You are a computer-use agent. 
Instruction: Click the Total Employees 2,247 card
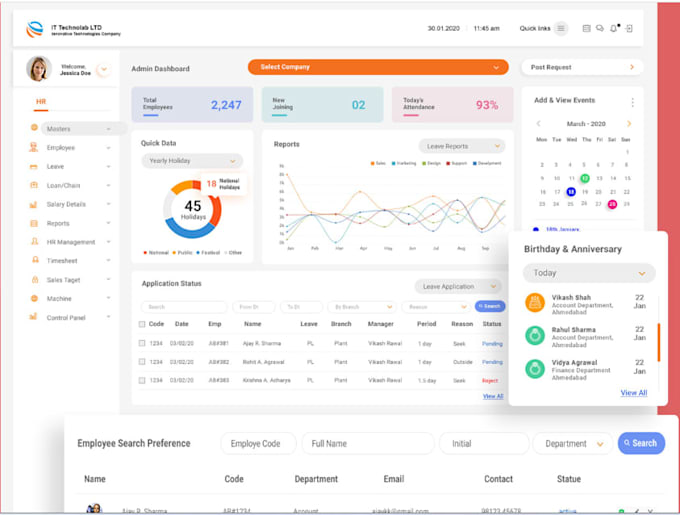(x=192, y=104)
